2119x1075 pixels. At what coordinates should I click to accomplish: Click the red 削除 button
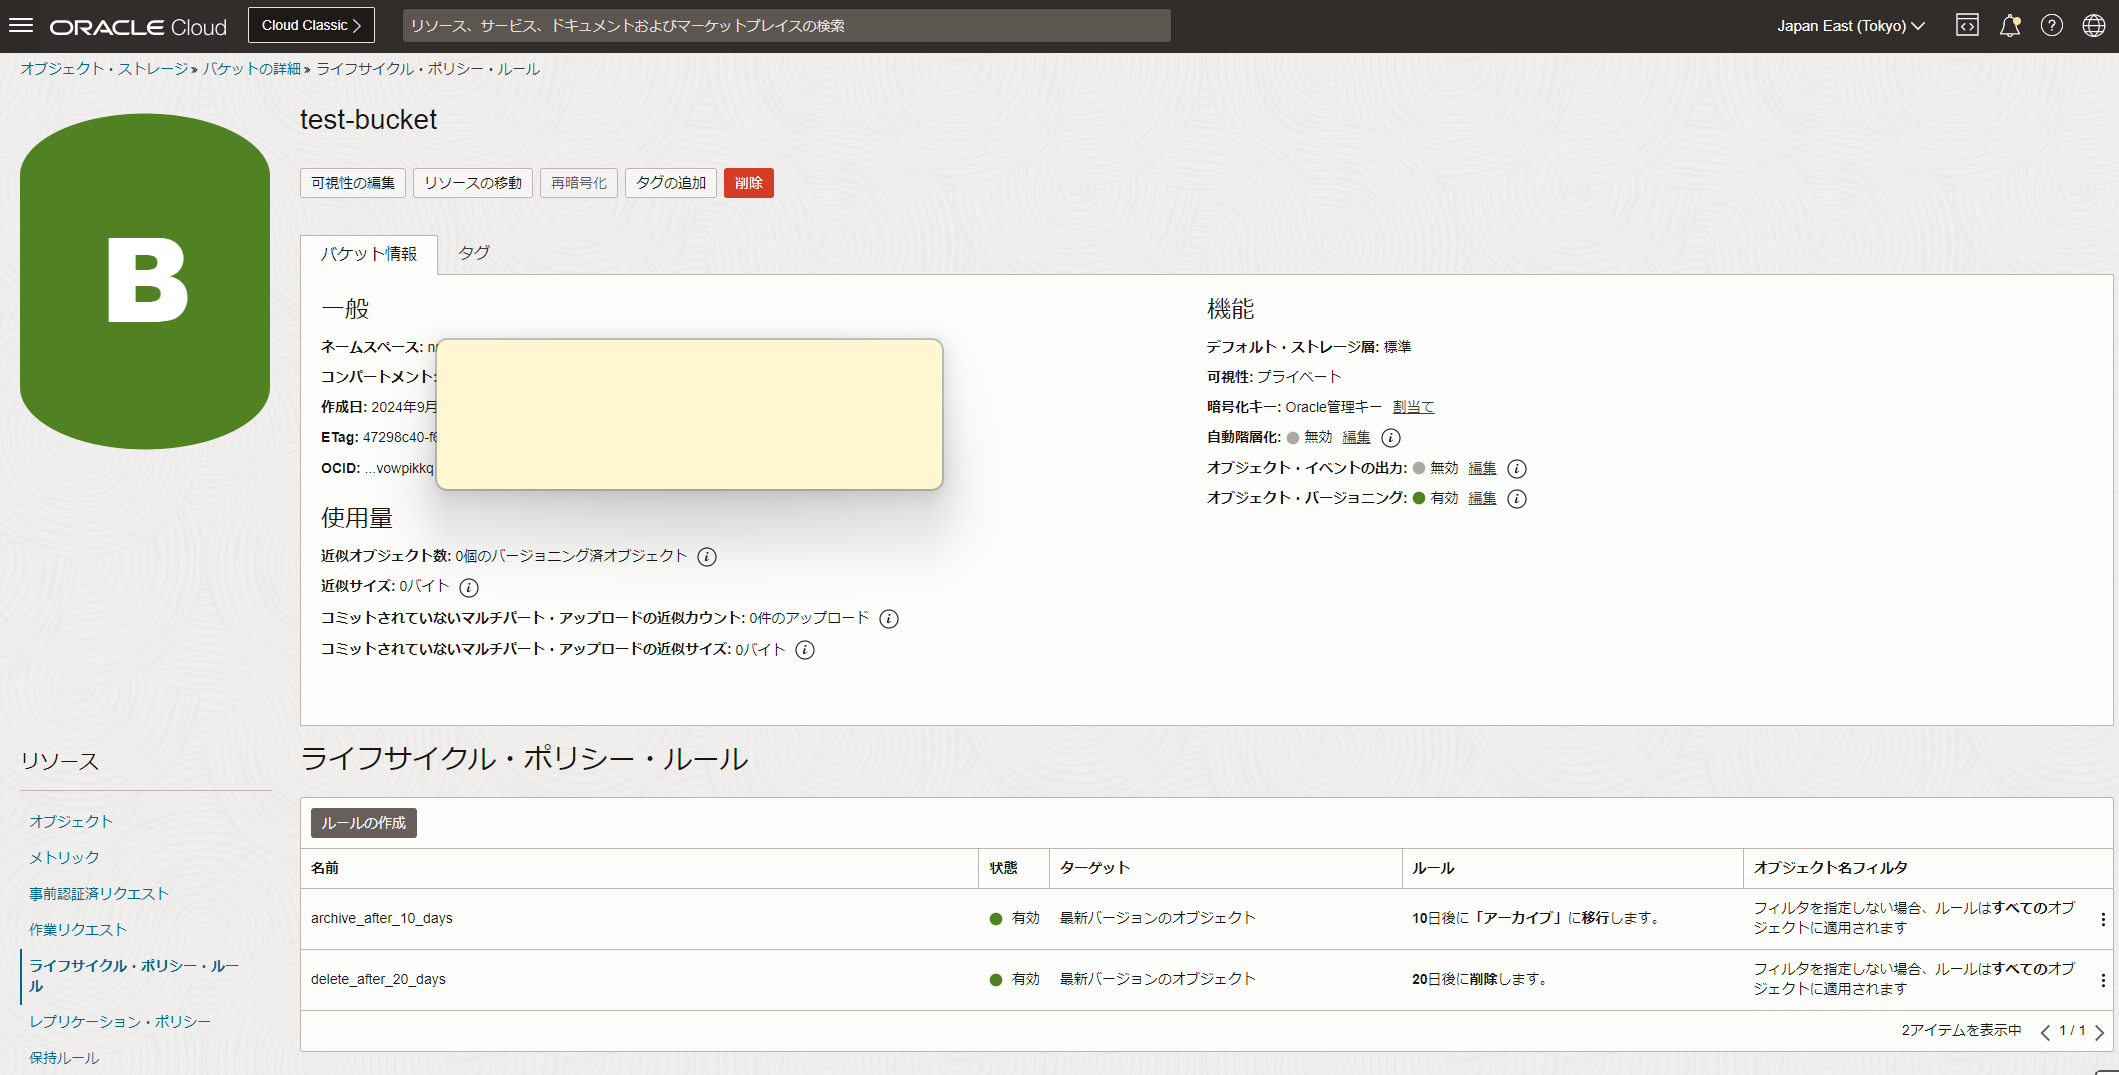coord(749,183)
